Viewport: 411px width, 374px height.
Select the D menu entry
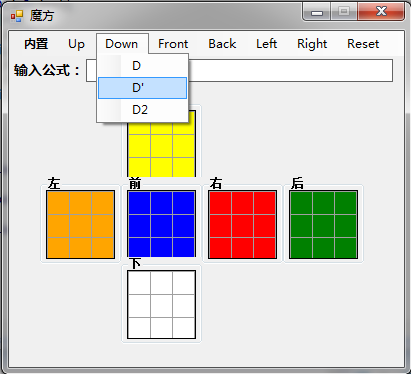pos(142,66)
